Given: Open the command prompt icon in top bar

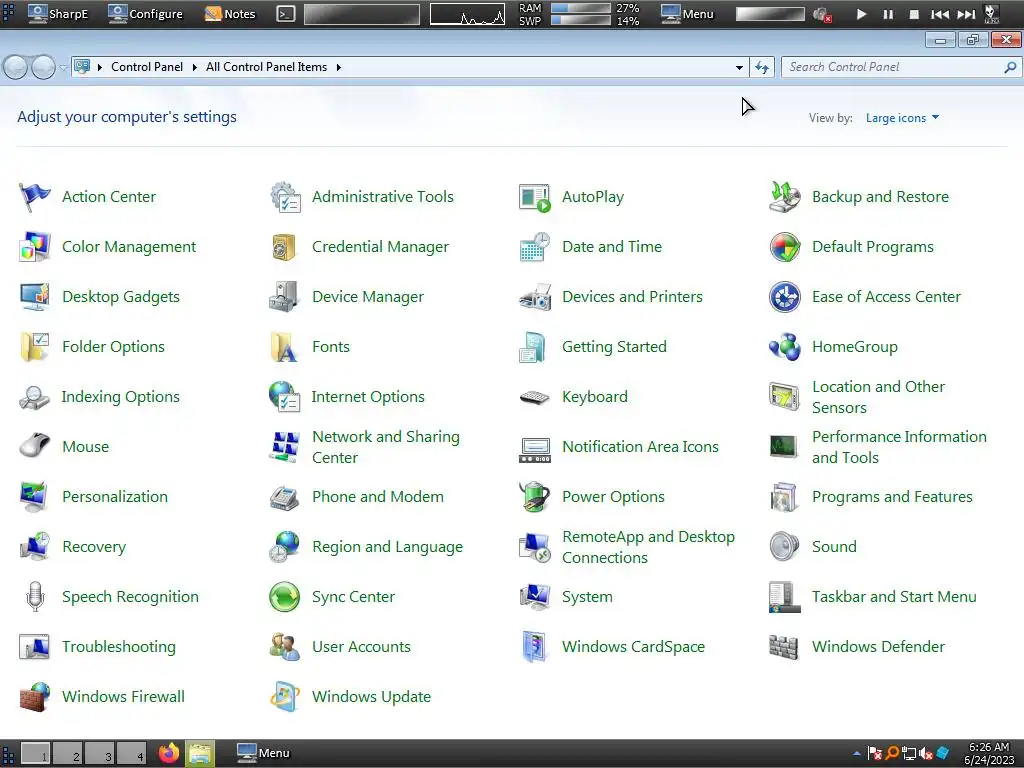Looking at the screenshot, I should (285, 14).
